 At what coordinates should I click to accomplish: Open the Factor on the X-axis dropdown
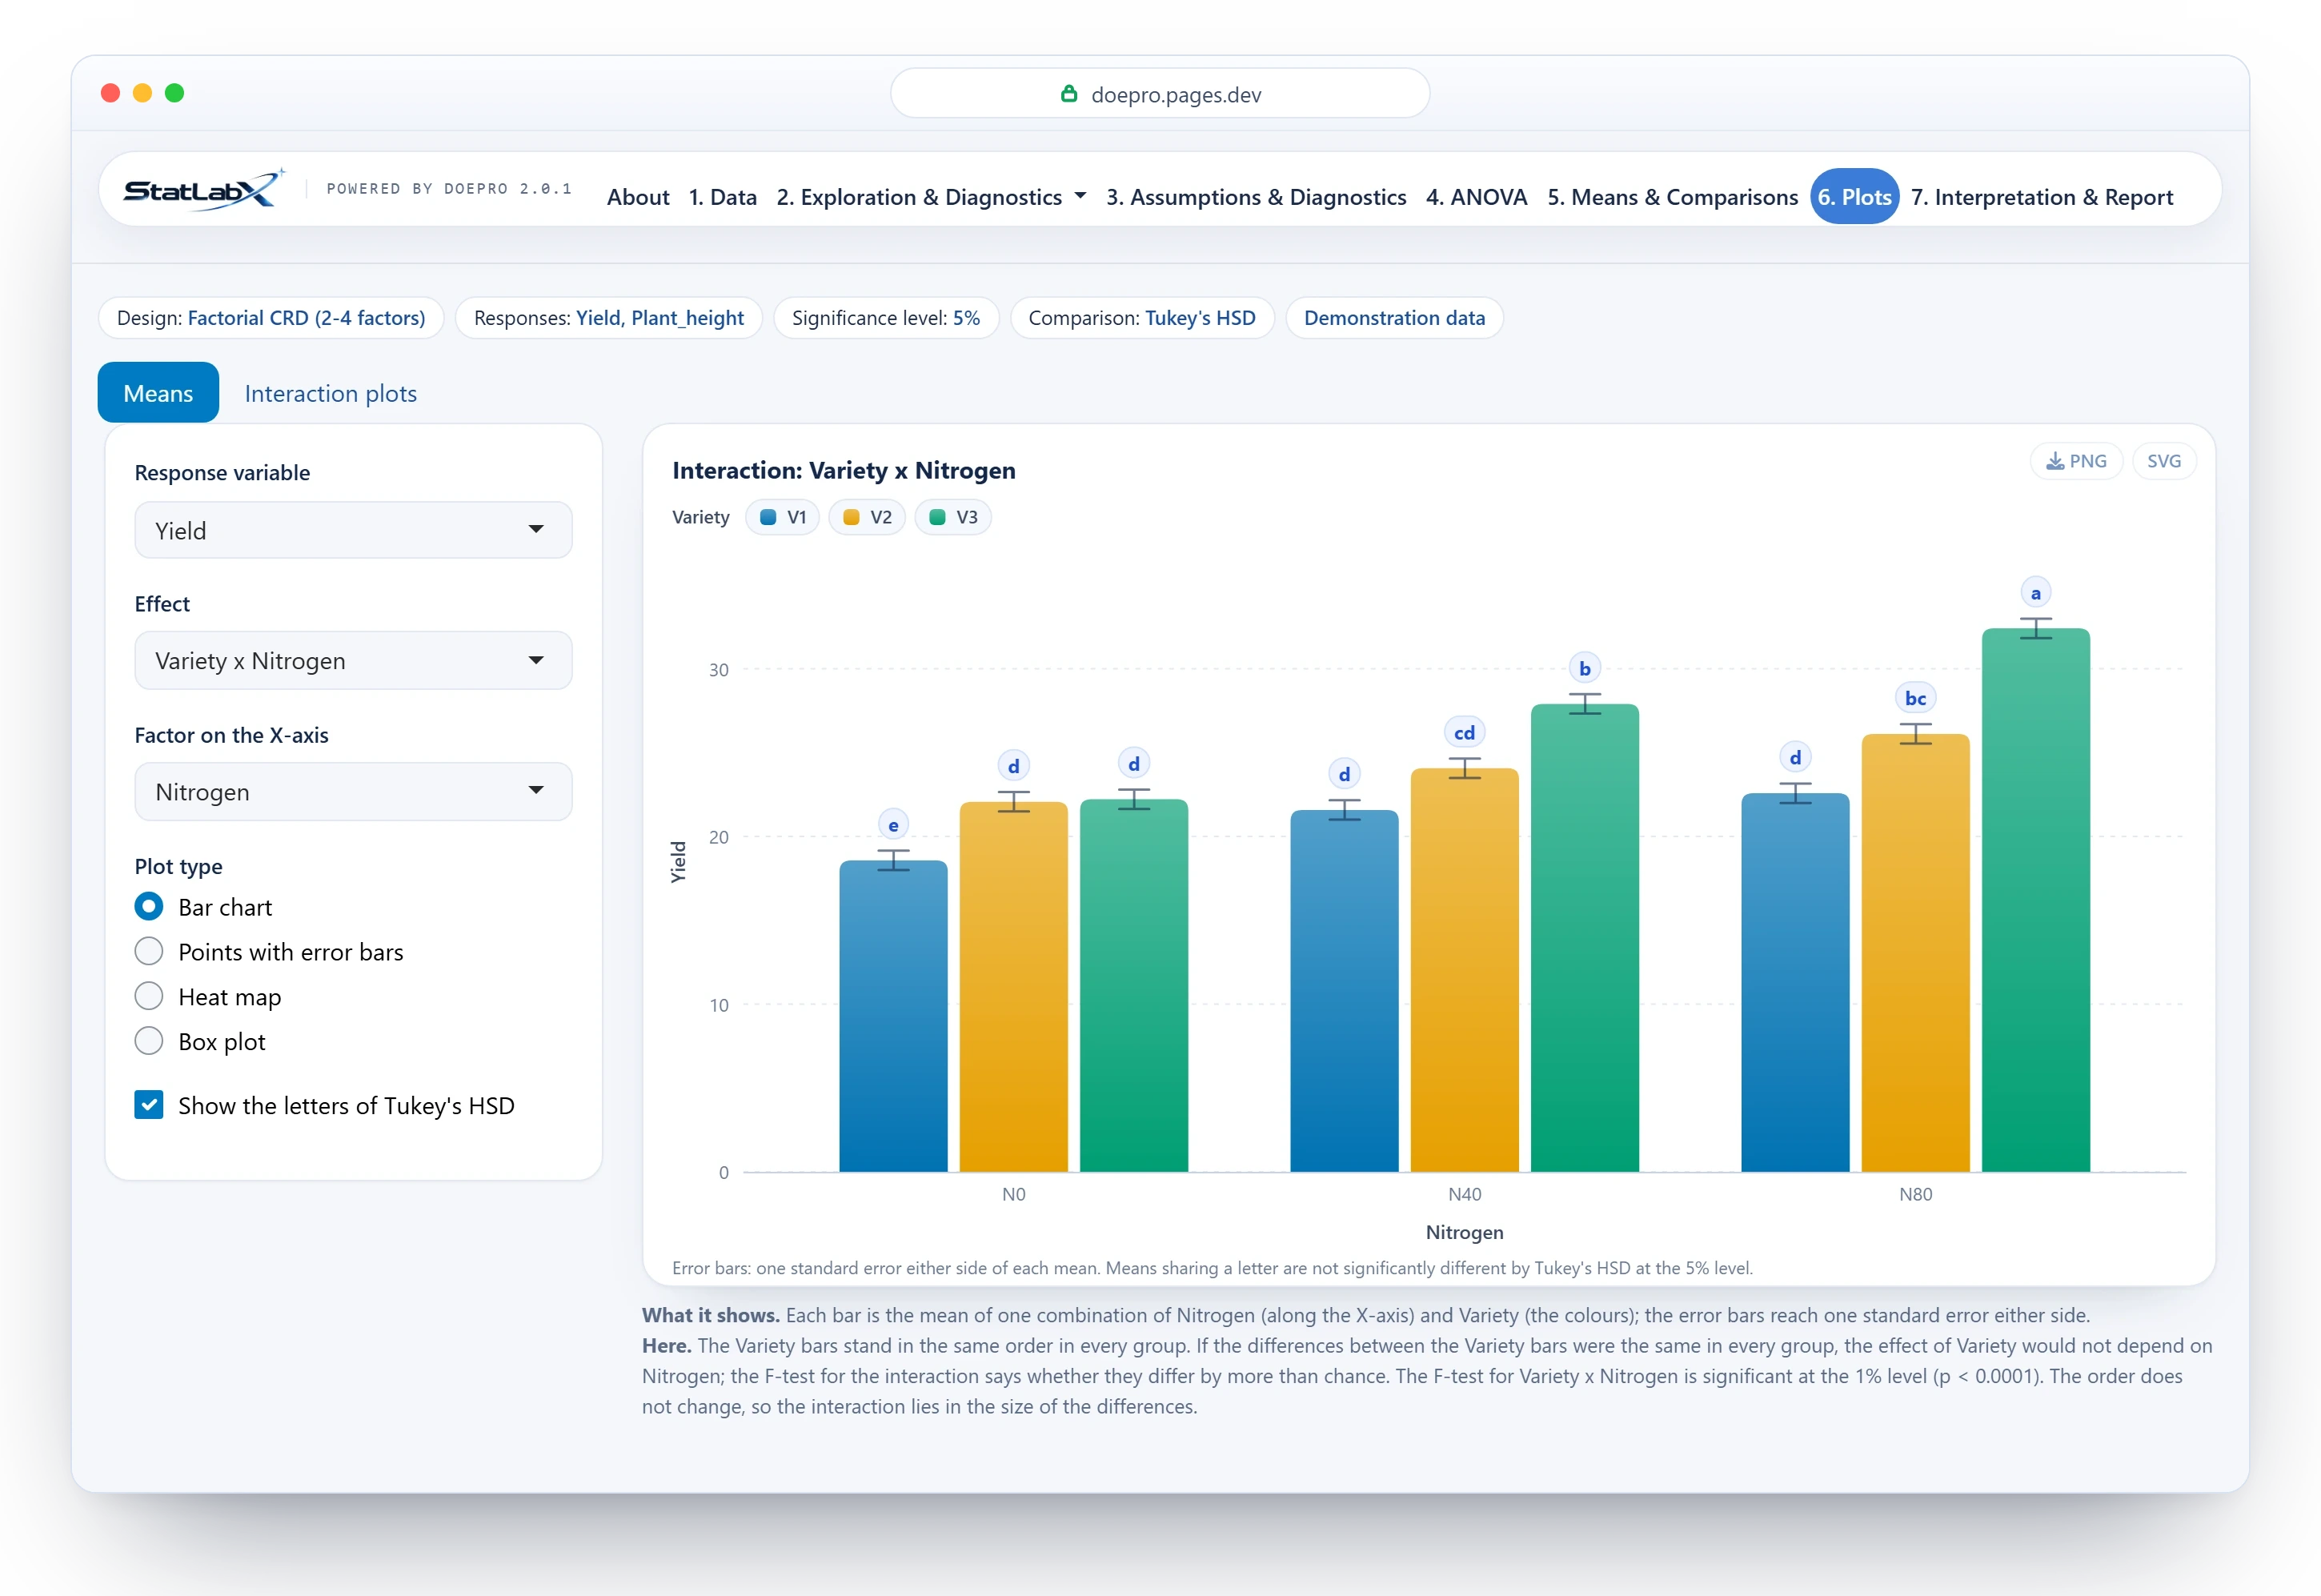pyautogui.click(x=353, y=791)
